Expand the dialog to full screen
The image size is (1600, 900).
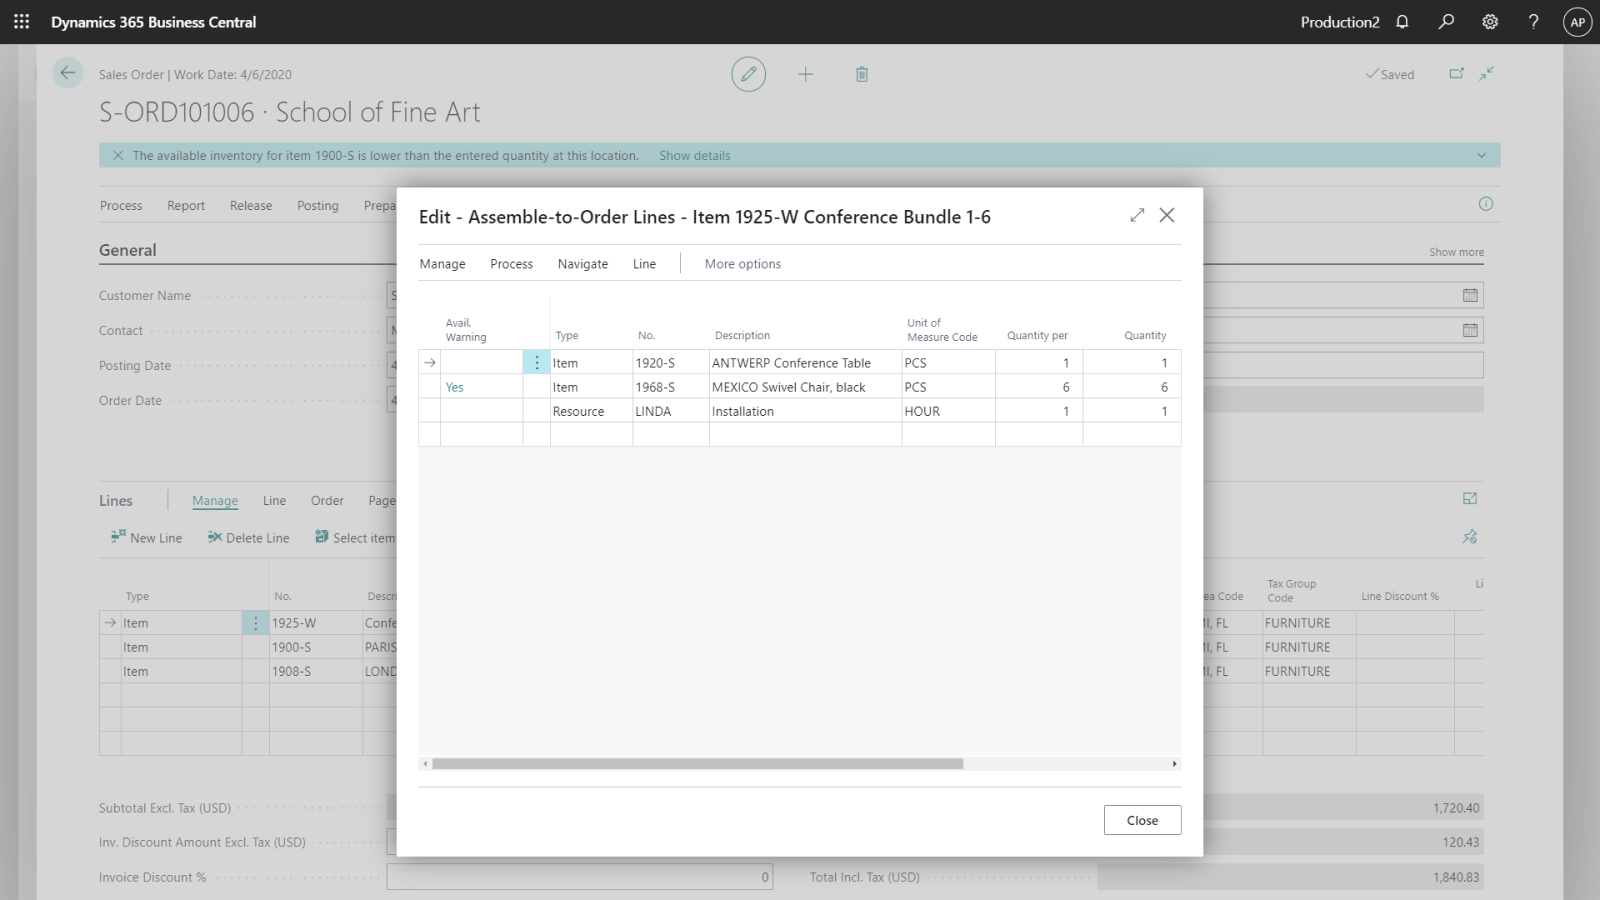pyautogui.click(x=1137, y=215)
